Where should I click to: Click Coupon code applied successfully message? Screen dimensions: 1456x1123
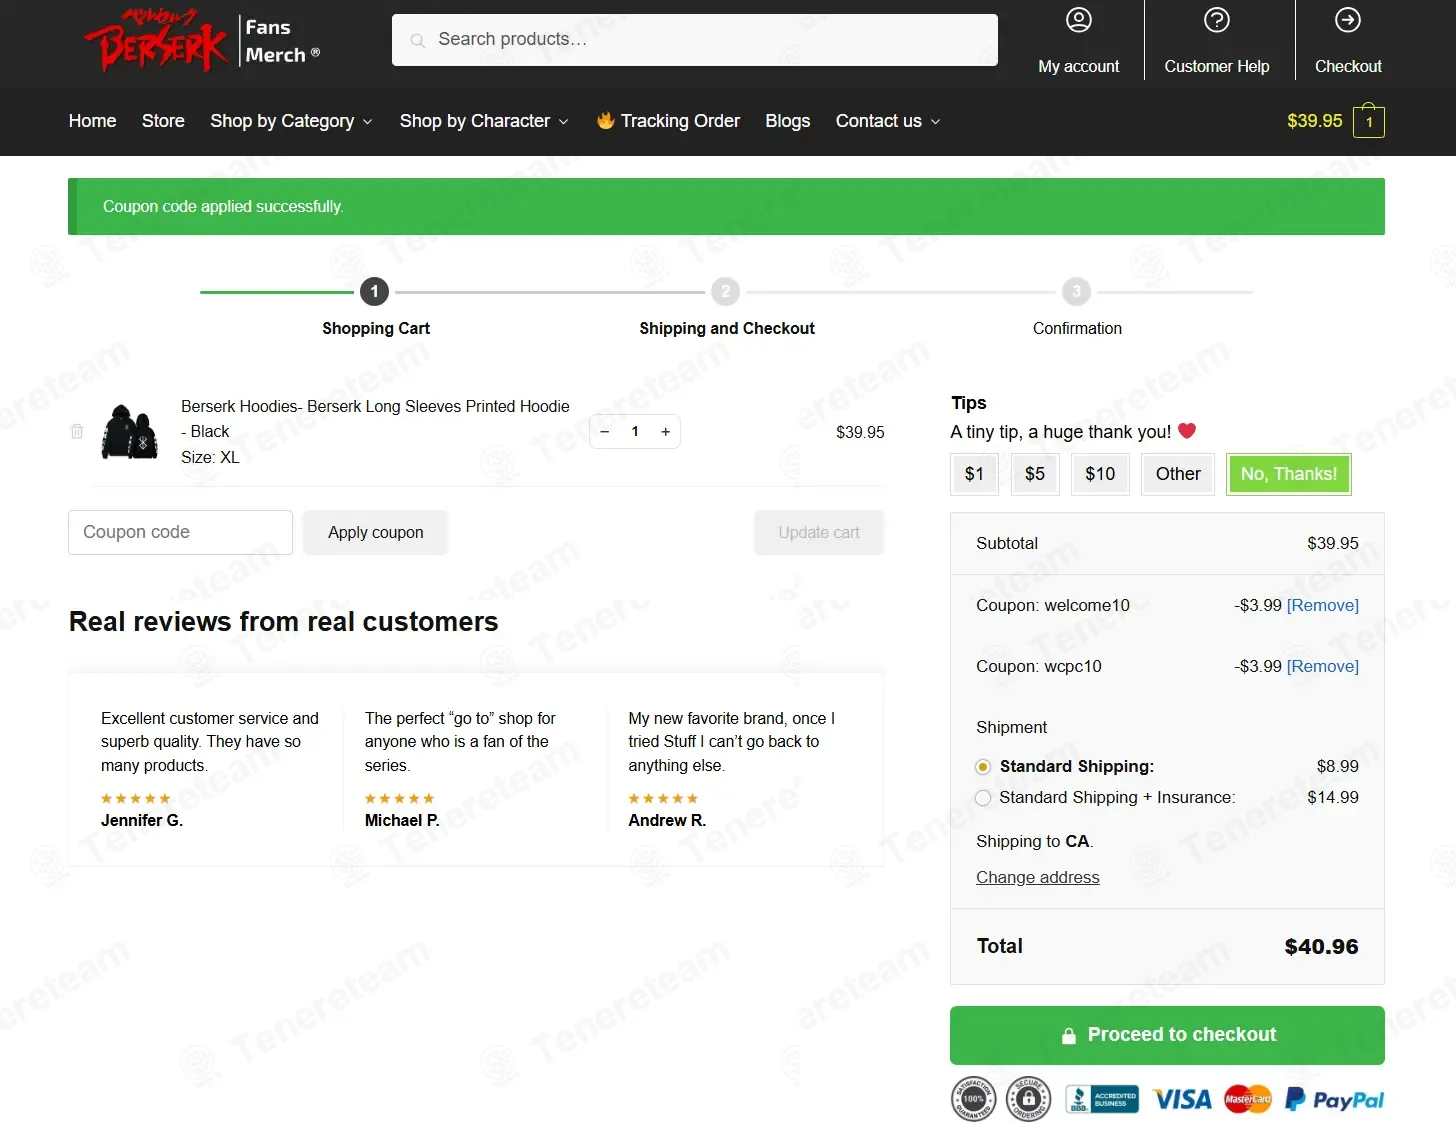(x=223, y=207)
